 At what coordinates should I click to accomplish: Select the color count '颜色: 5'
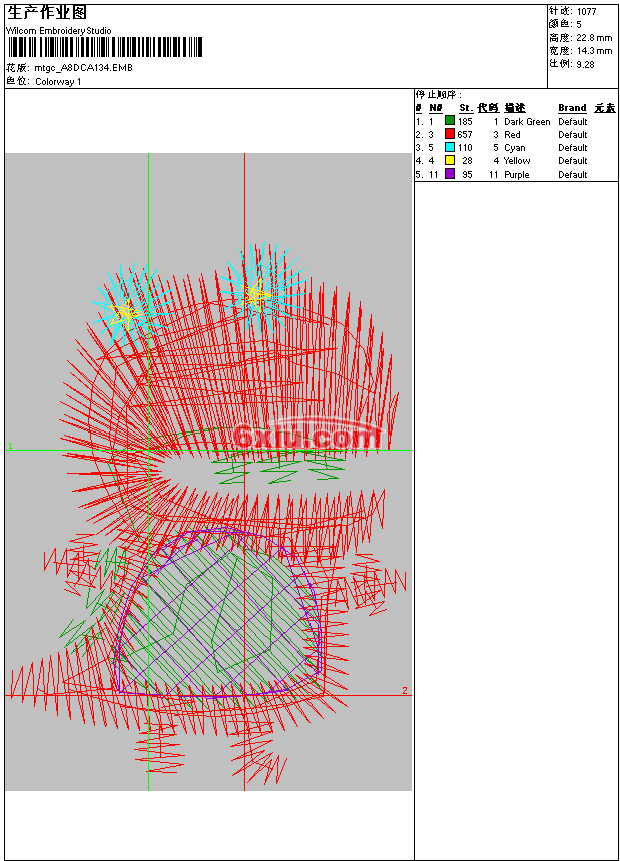click(565, 24)
